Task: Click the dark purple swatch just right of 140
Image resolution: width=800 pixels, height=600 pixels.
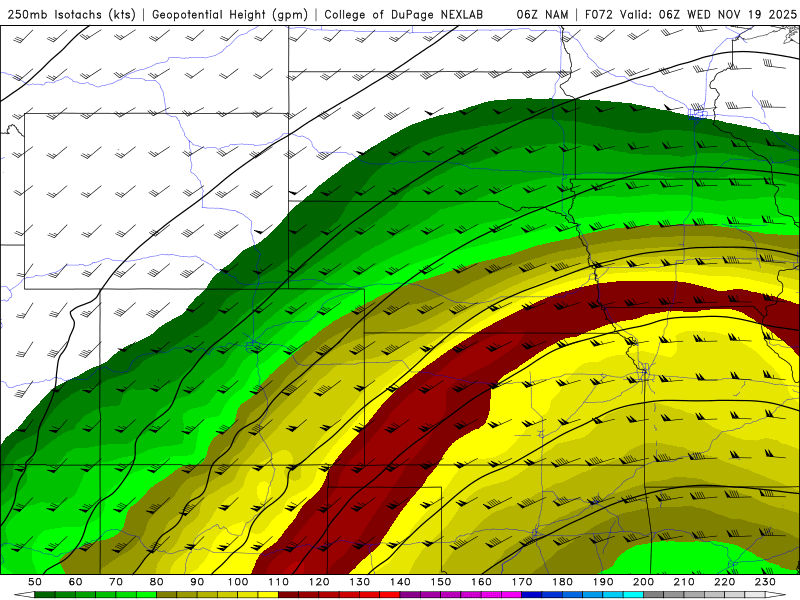Action: (x=410, y=595)
